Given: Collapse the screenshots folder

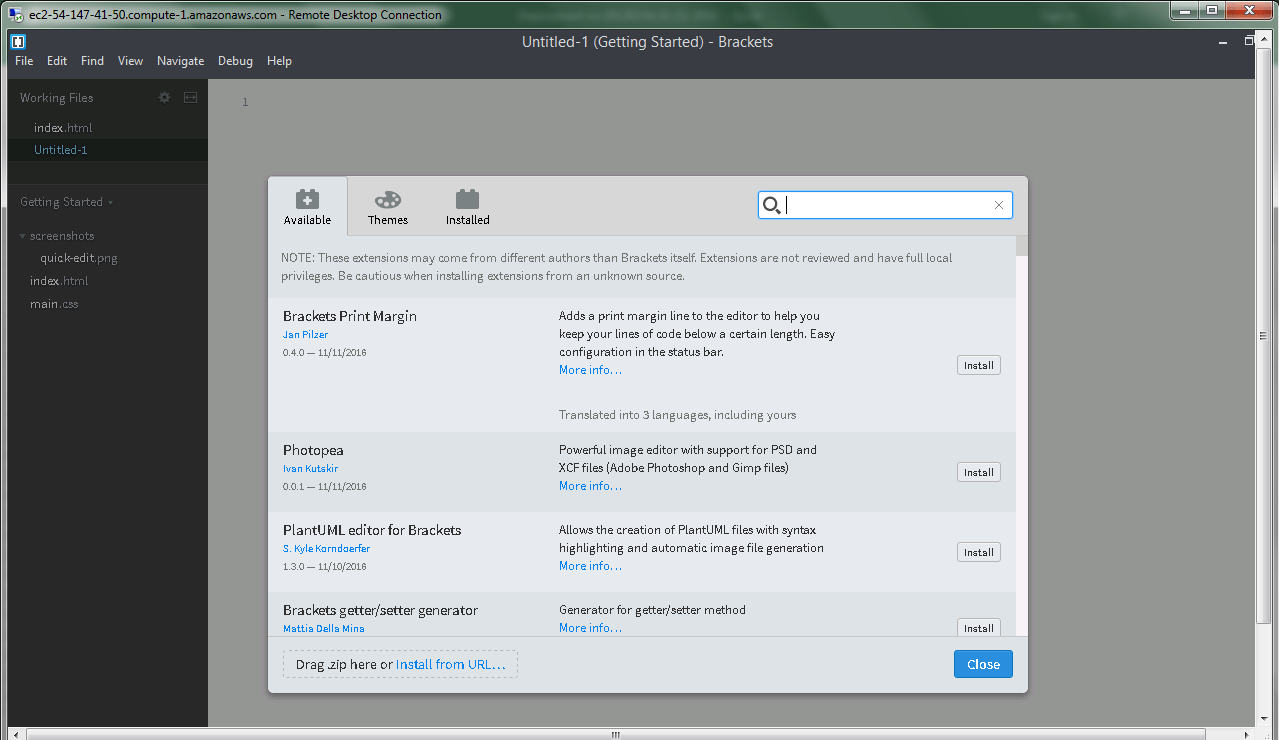Looking at the screenshot, I should 23,236.
